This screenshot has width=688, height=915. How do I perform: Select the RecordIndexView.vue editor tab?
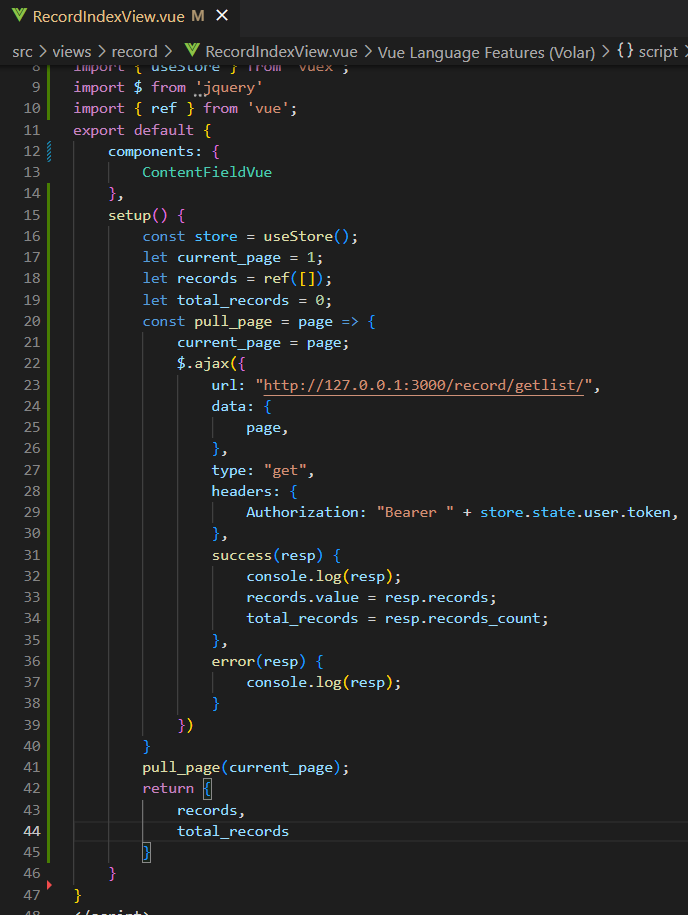[x=120, y=17]
